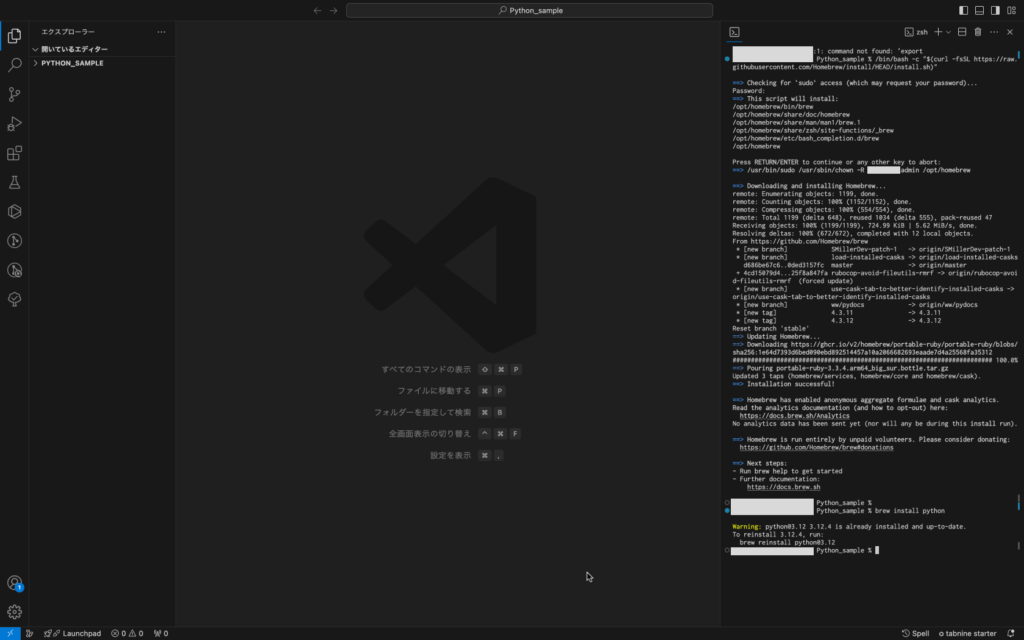The height and width of the screenshot is (640, 1024).
Task: Open the Extensions view
Action: click(x=14, y=153)
